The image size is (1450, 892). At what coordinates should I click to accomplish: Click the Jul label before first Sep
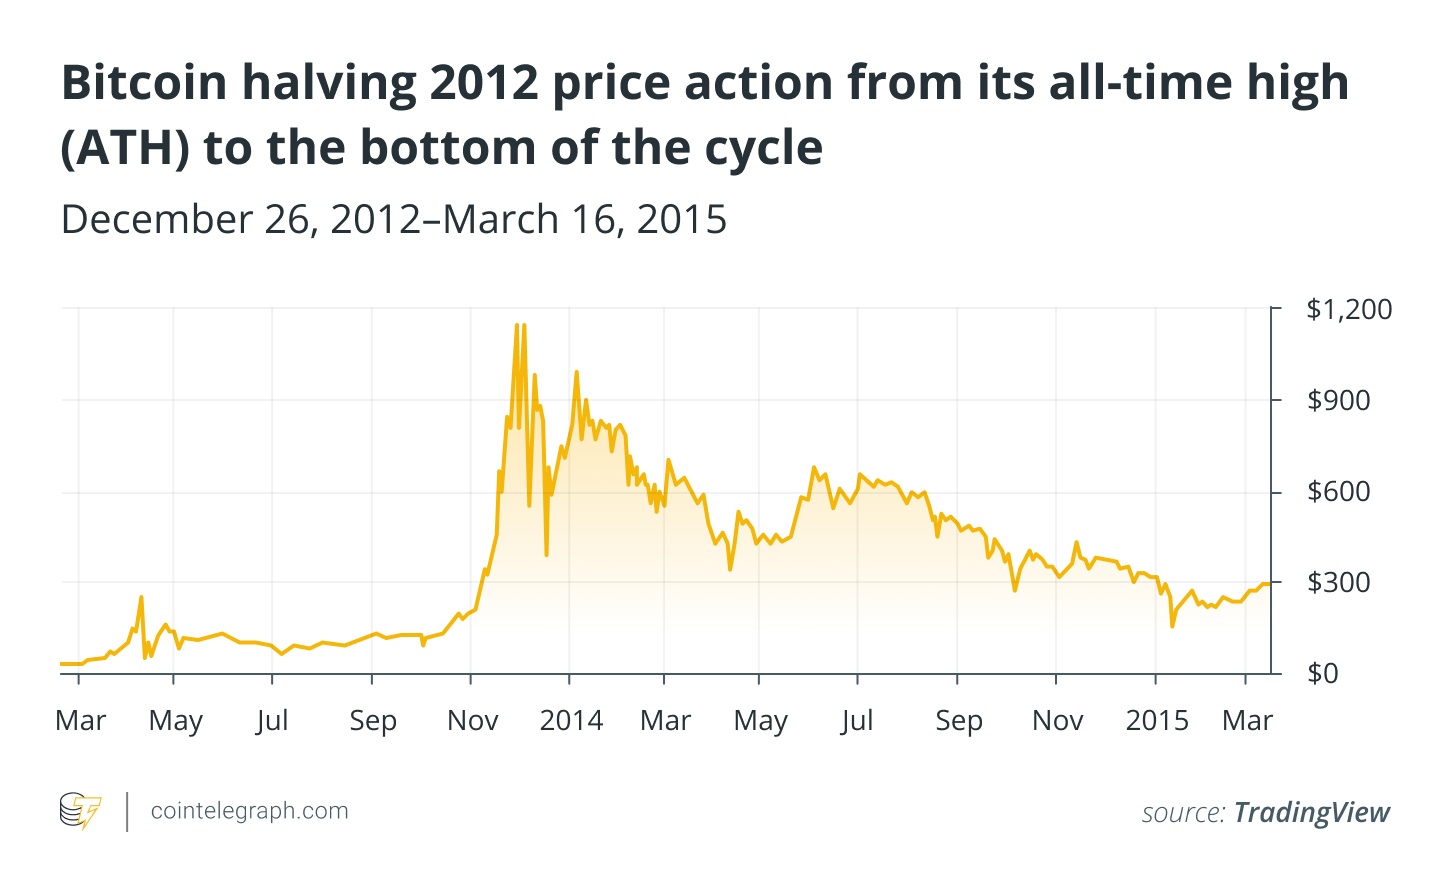point(272,721)
